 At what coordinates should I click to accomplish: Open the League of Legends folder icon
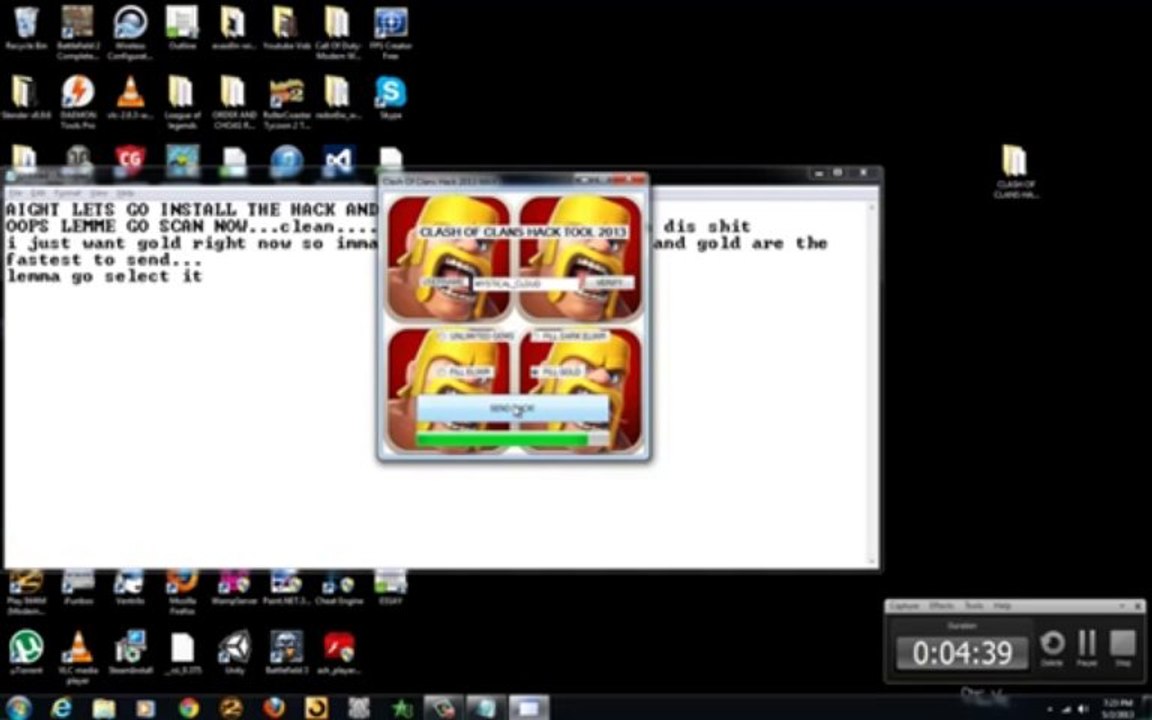(x=181, y=101)
